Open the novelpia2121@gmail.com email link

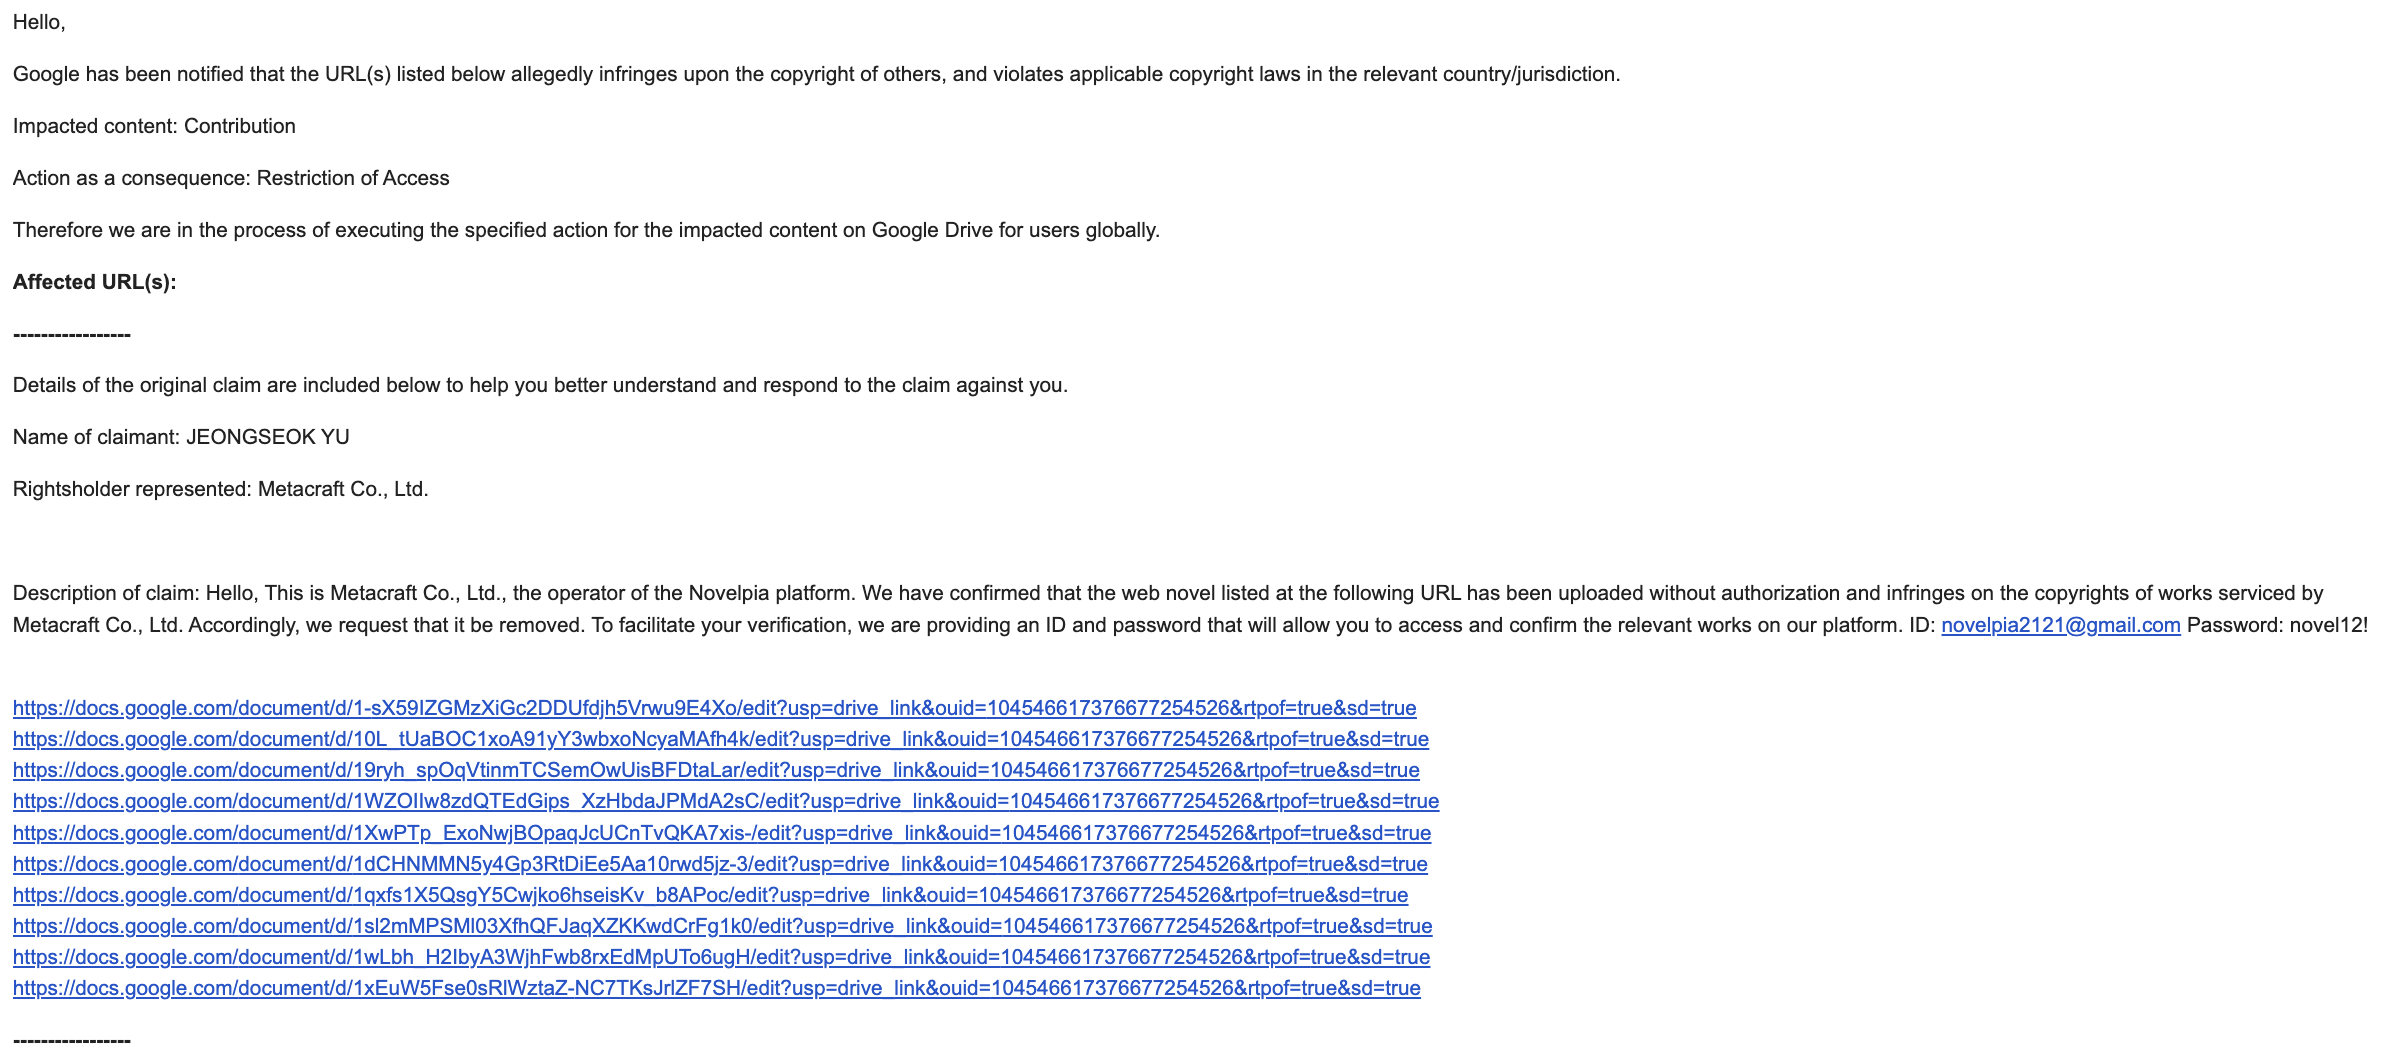pos(2060,625)
